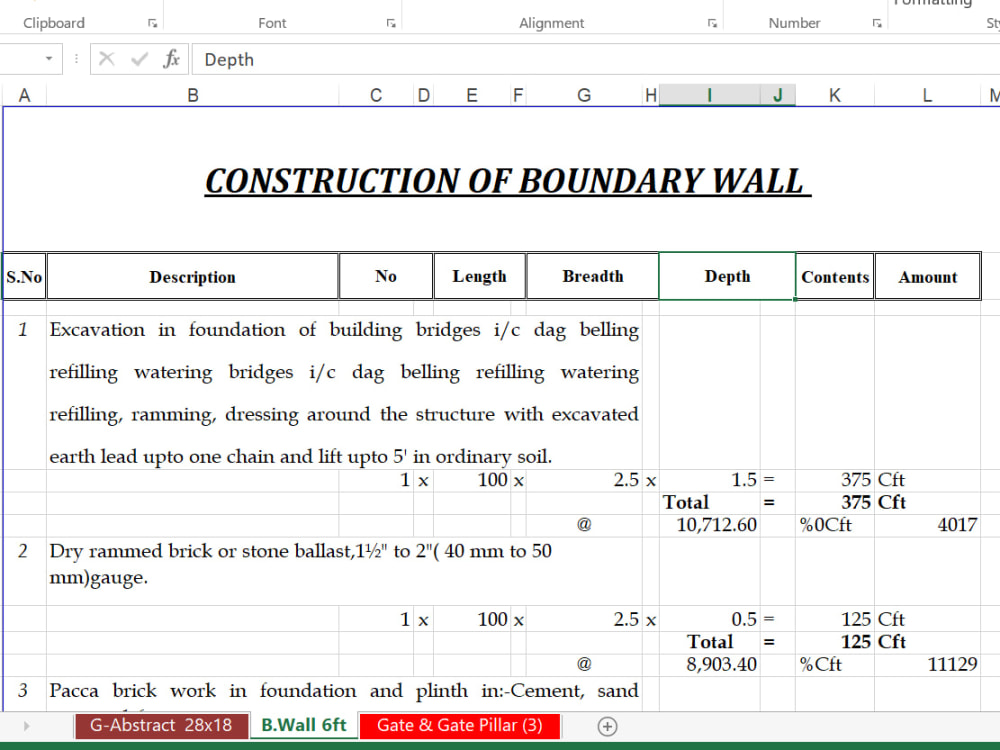
Task: Click the Insert Function fx icon
Action: 171,59
